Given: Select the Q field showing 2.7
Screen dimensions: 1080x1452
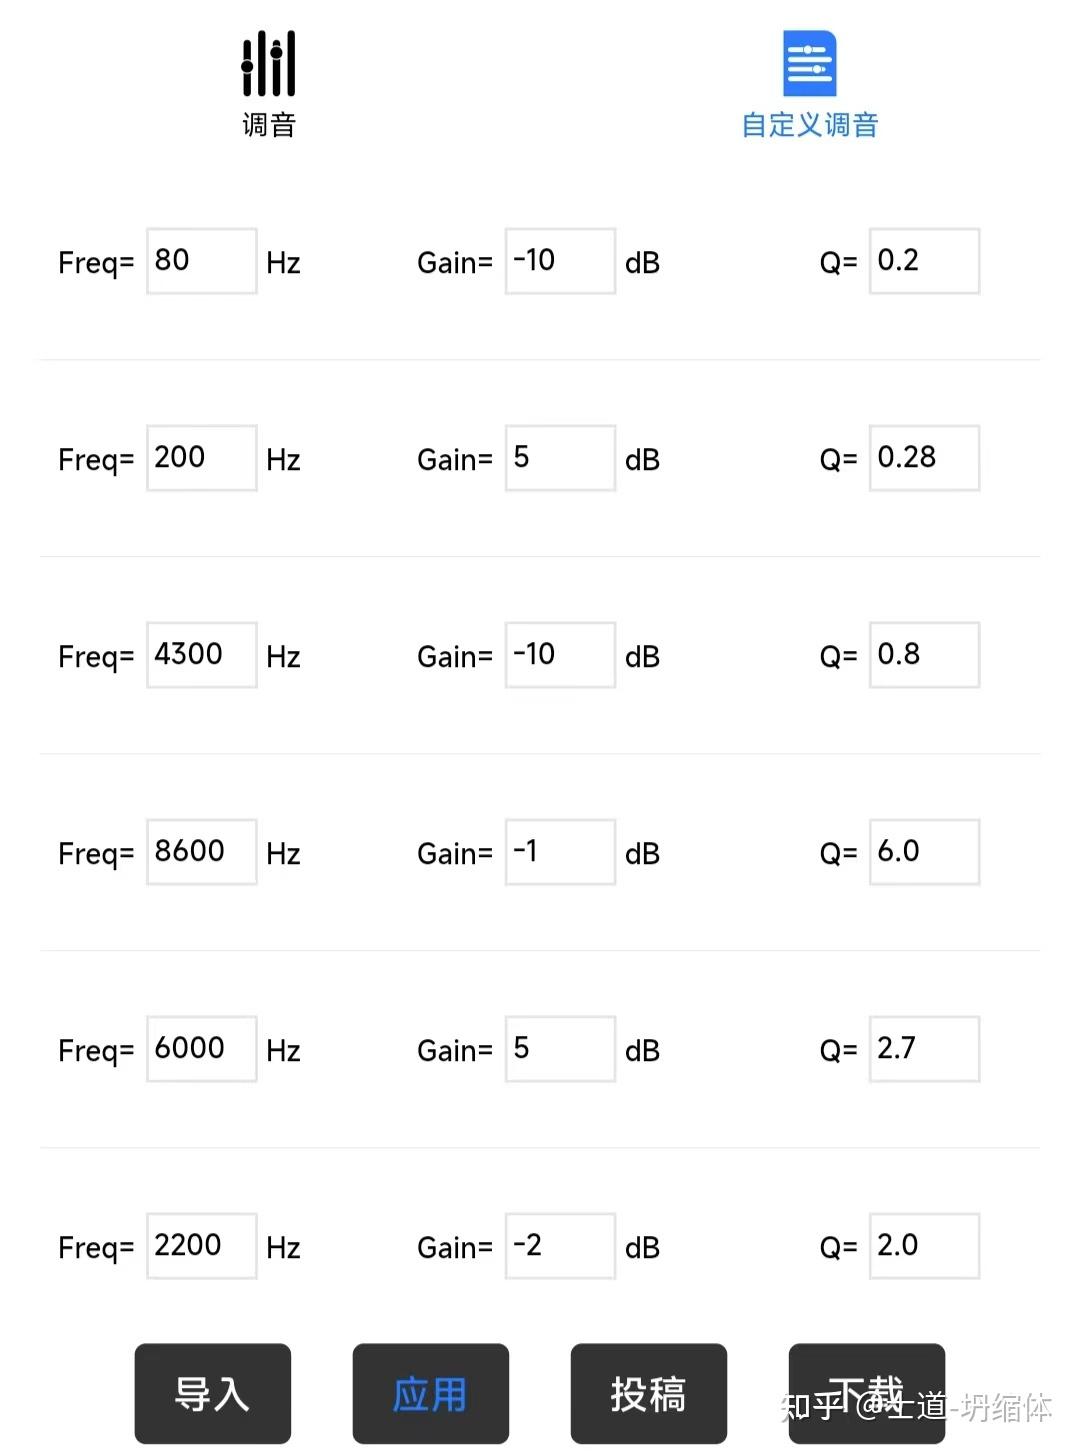Looking at the screenshot, I should coord(924,1049).
